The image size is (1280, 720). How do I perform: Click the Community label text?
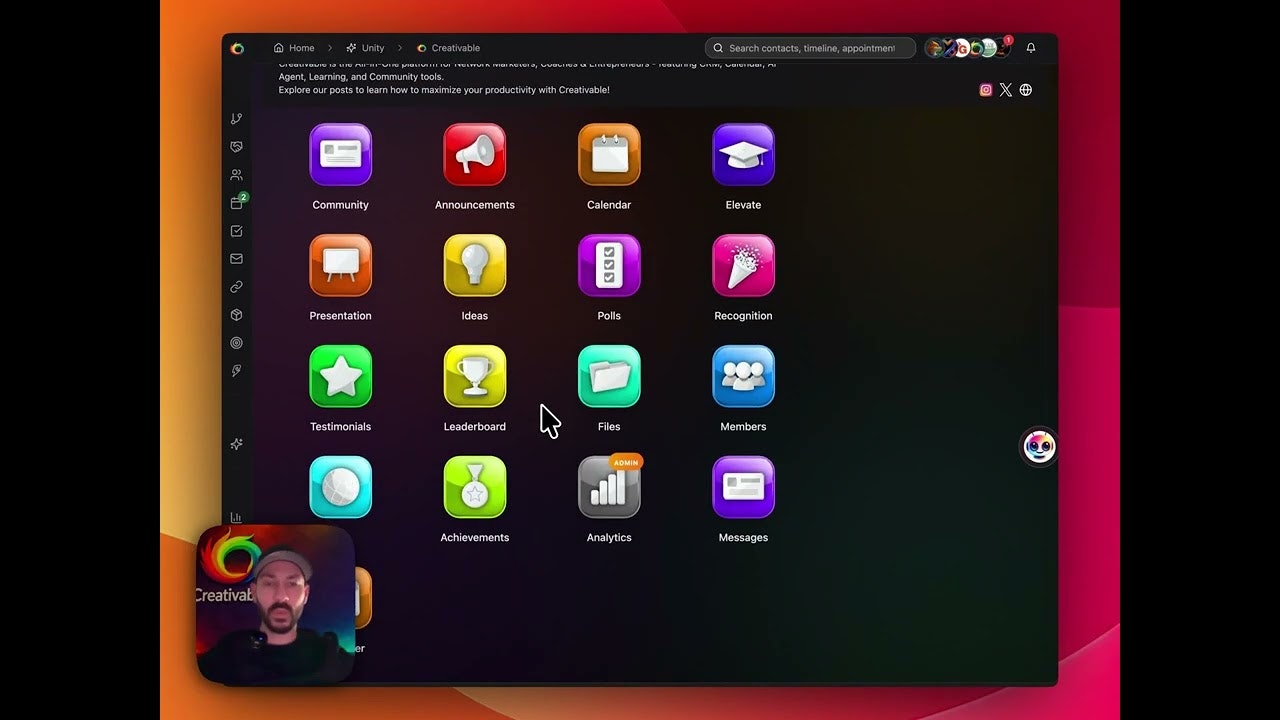(x=340, y=205)
